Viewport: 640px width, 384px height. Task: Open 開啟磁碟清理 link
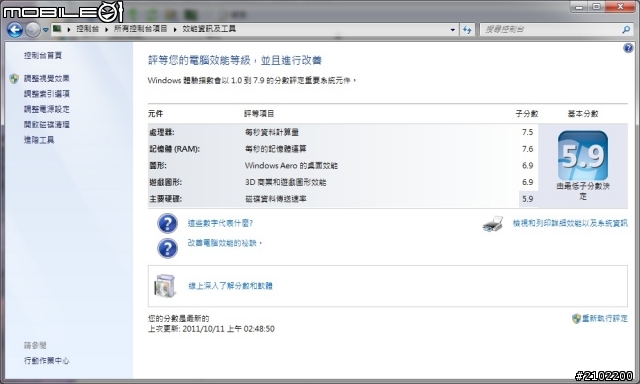click(x=47, y=124)
